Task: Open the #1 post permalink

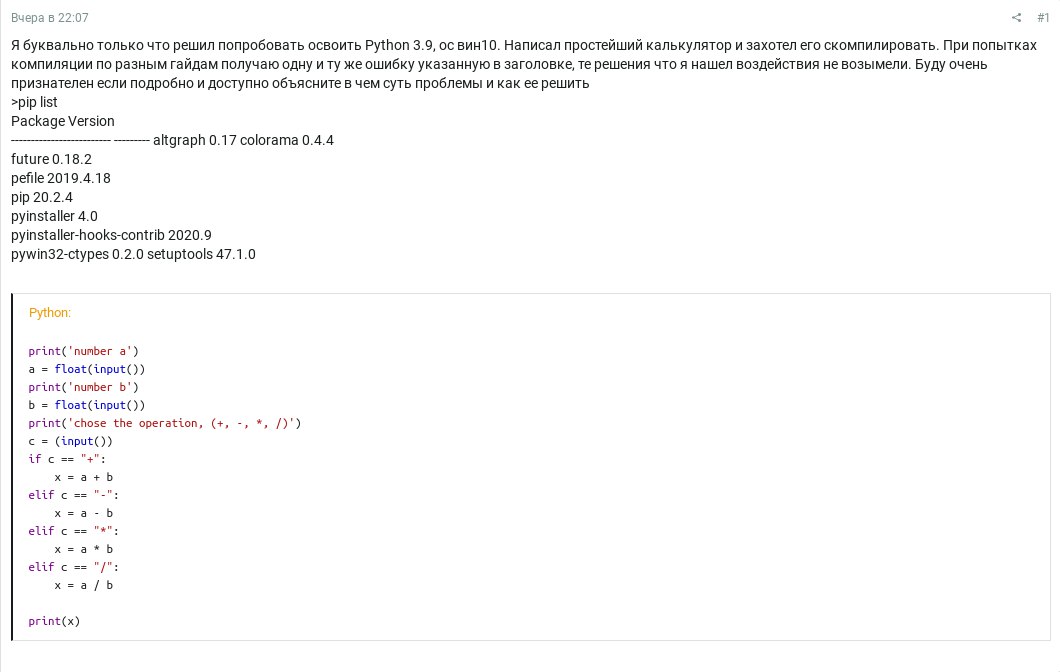Action: 1043,18
